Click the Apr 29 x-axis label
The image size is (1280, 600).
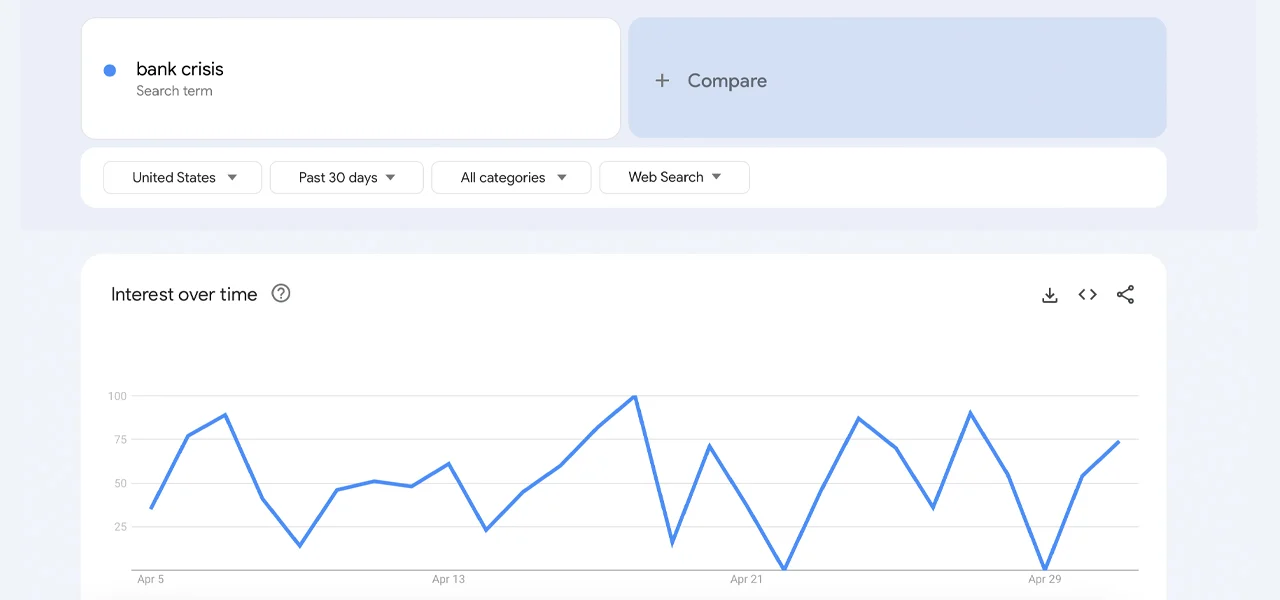pos(1044,579)
